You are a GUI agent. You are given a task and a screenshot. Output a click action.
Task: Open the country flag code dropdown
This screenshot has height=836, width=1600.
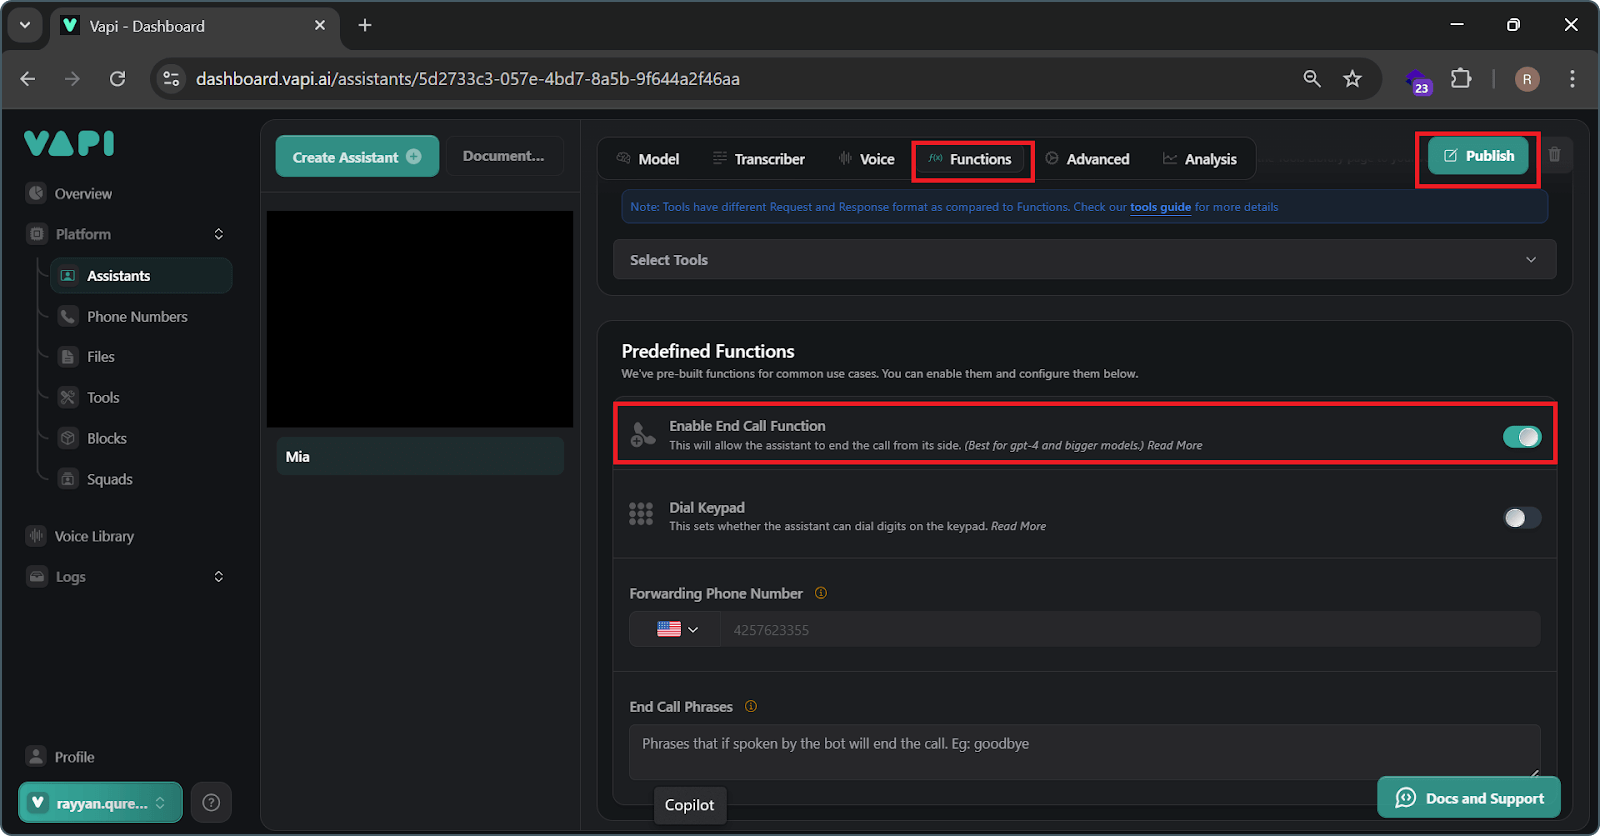click(x=676, y=629)
